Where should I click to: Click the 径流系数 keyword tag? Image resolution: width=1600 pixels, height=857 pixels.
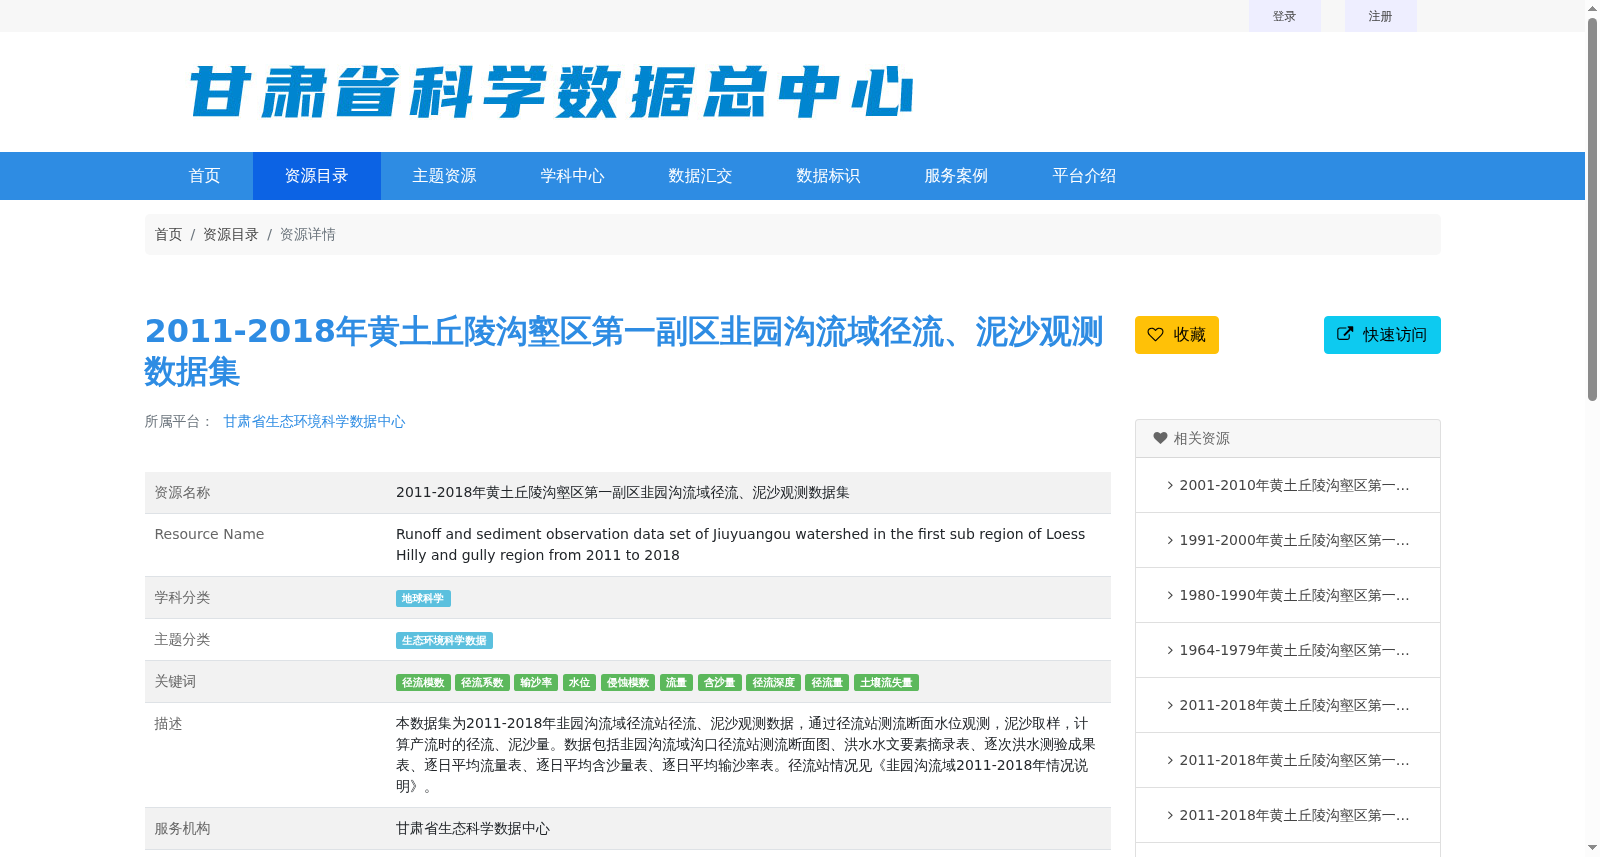[482, 683]
